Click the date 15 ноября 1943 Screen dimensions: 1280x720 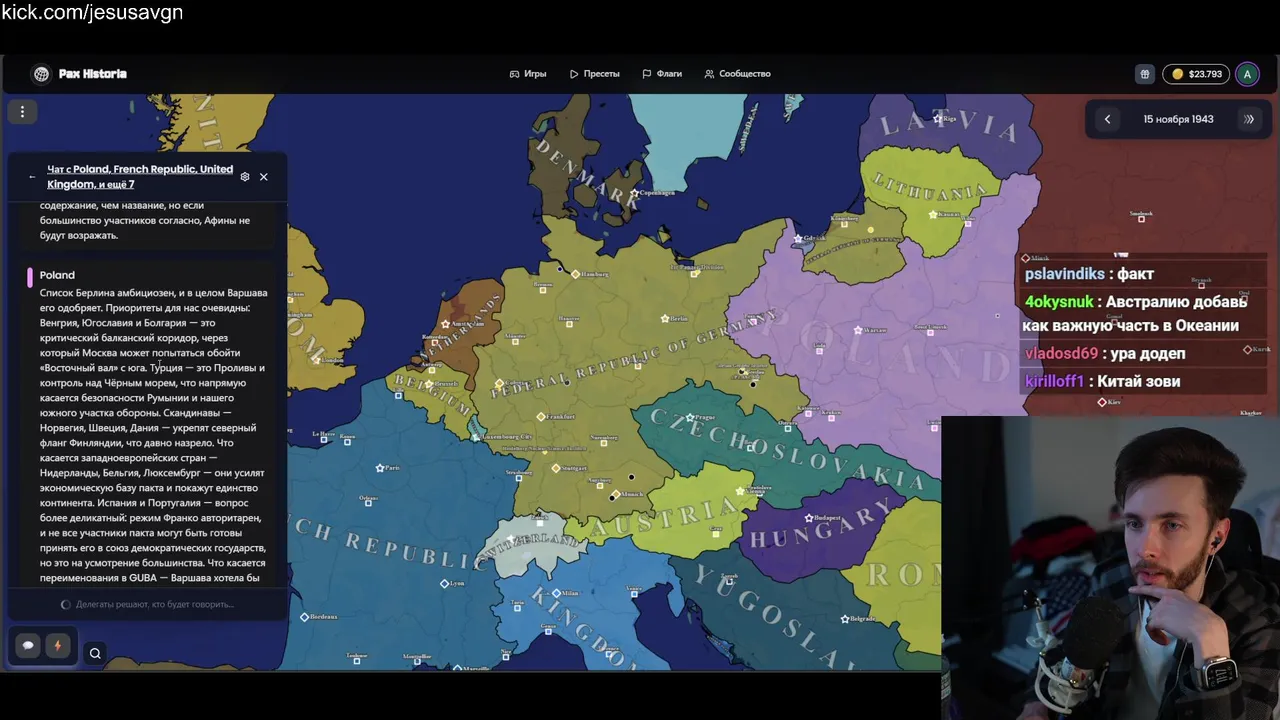(1178, 119)
